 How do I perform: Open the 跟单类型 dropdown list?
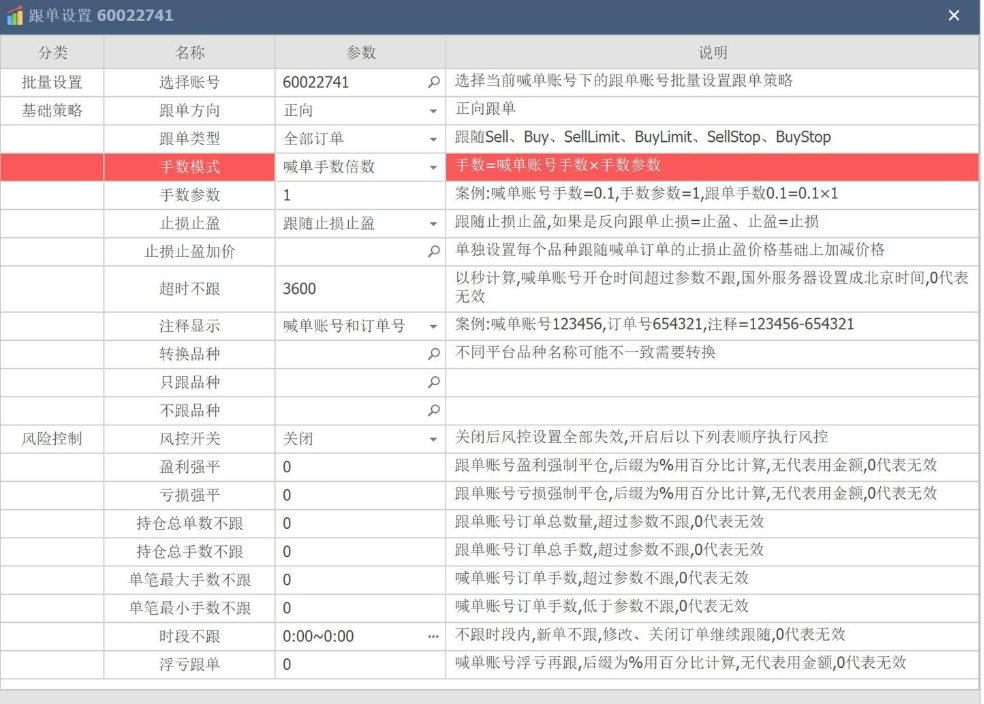pyautogui.click(x=433, y=139)
